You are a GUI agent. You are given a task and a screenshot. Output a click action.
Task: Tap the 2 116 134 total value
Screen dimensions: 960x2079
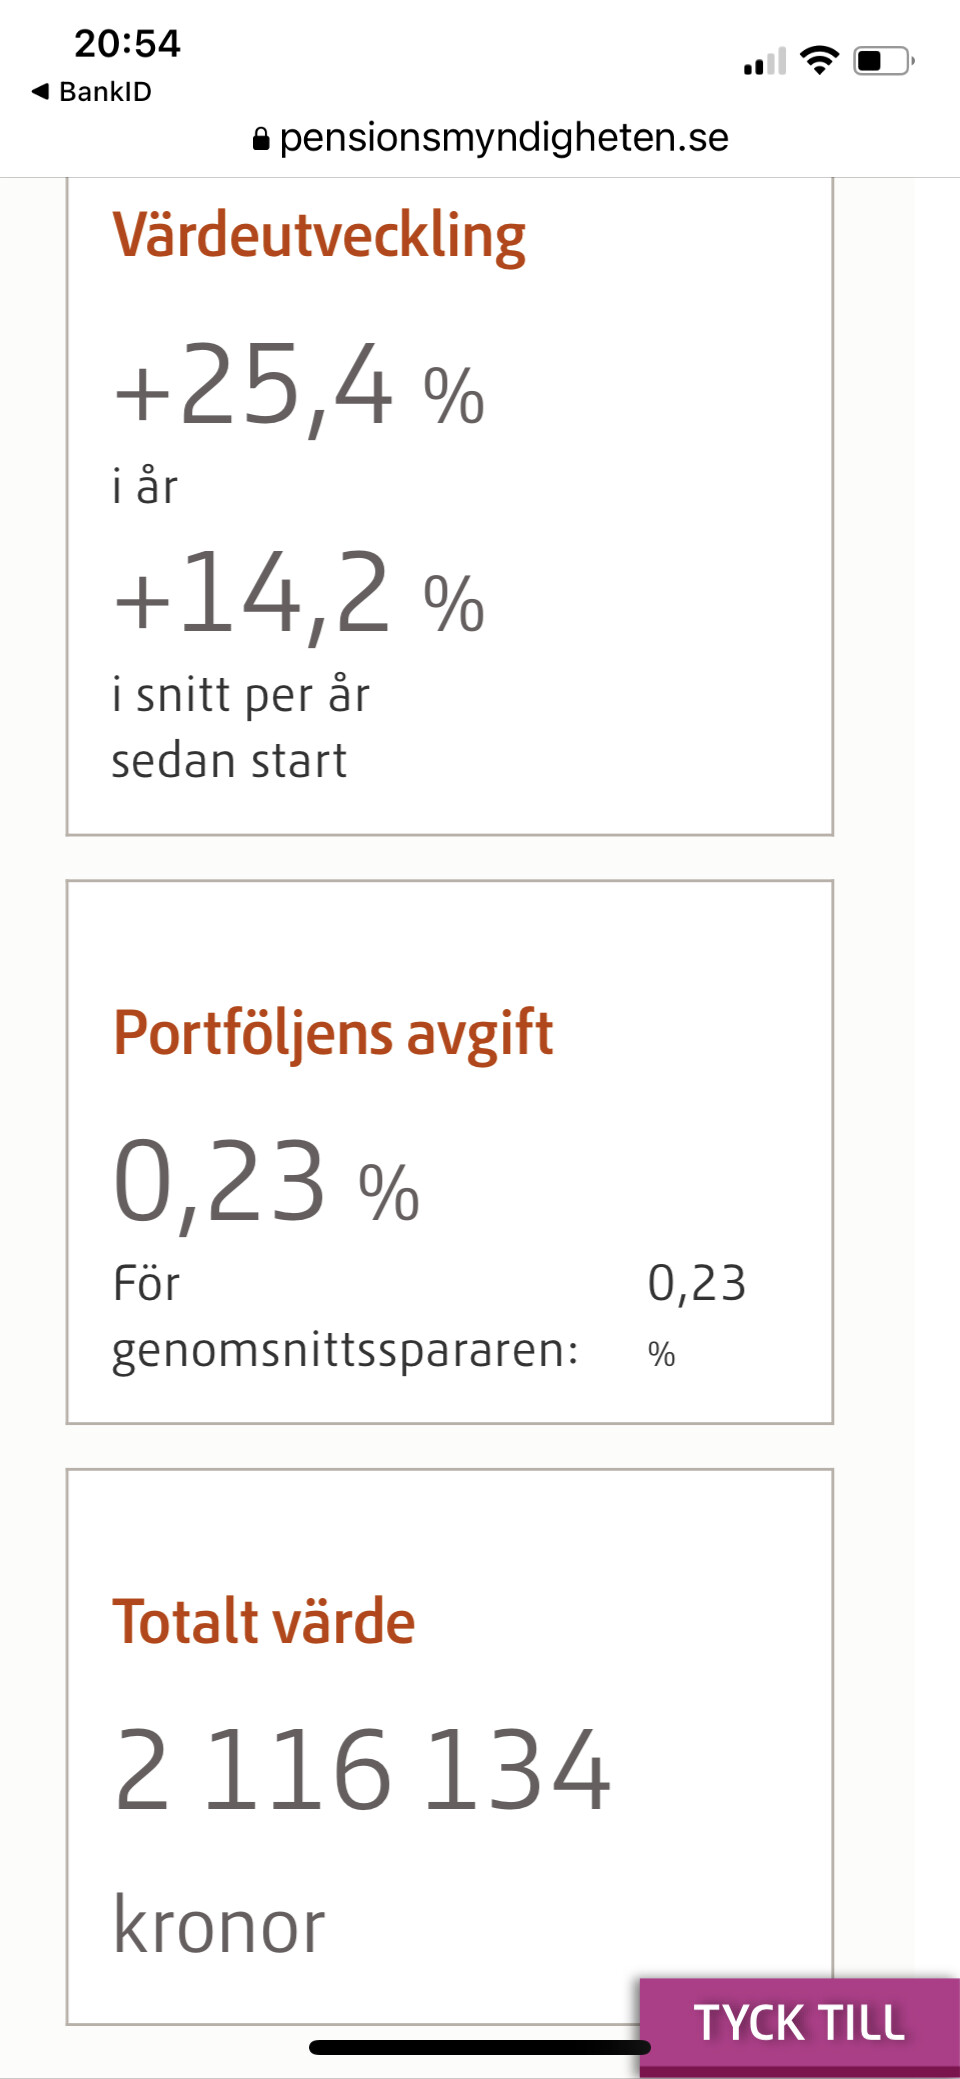tap(362, 1771)
